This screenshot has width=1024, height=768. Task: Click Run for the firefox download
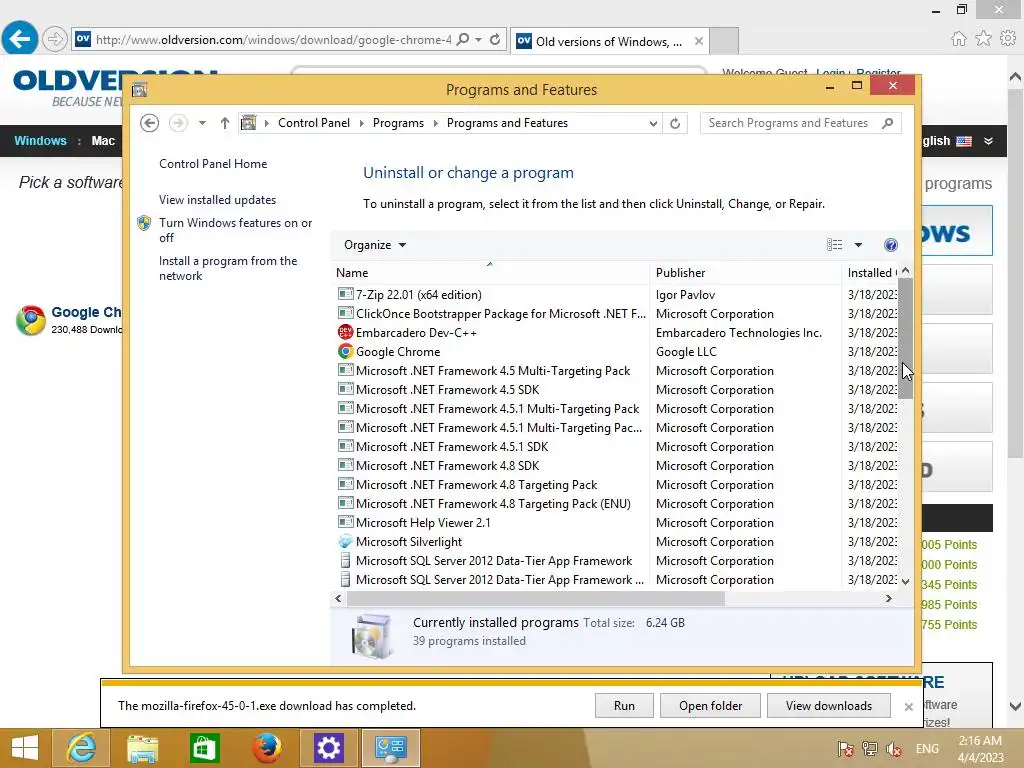click(x=624, y=706)
